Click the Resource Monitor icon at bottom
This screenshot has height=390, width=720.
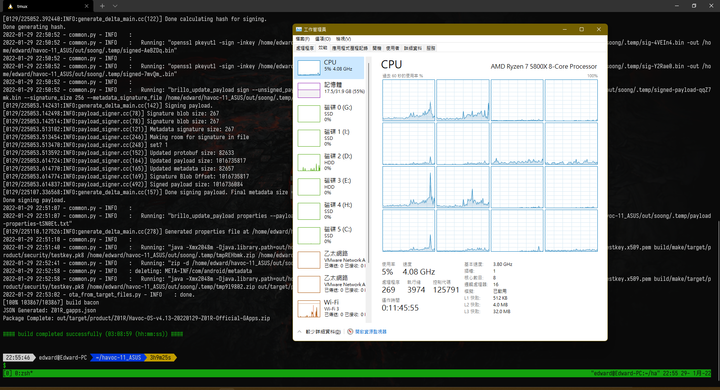coord(350,332)
